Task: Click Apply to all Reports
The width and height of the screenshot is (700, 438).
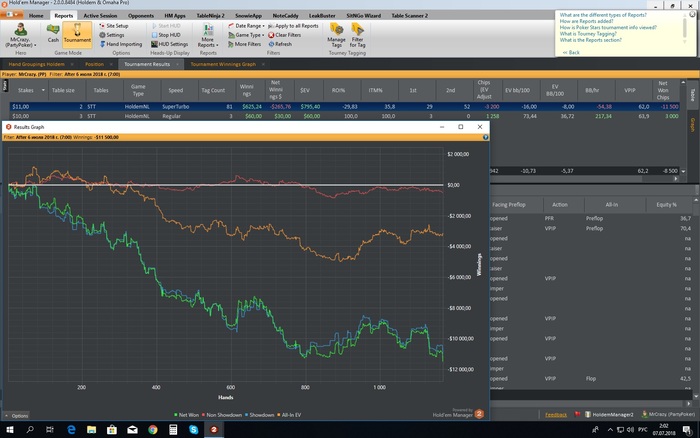Action: 293,26
